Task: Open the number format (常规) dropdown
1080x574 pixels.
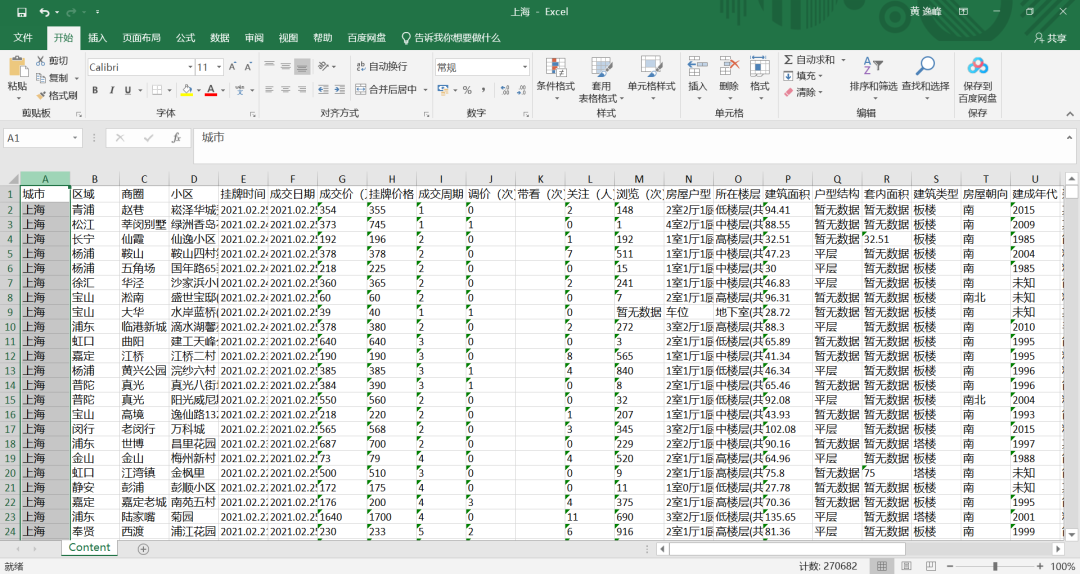Action: (525, 67)
